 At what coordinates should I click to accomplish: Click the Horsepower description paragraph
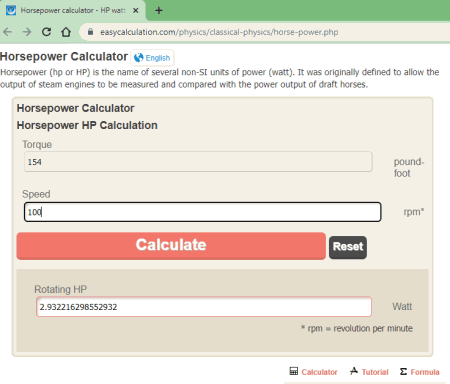(x=220, y=78)
